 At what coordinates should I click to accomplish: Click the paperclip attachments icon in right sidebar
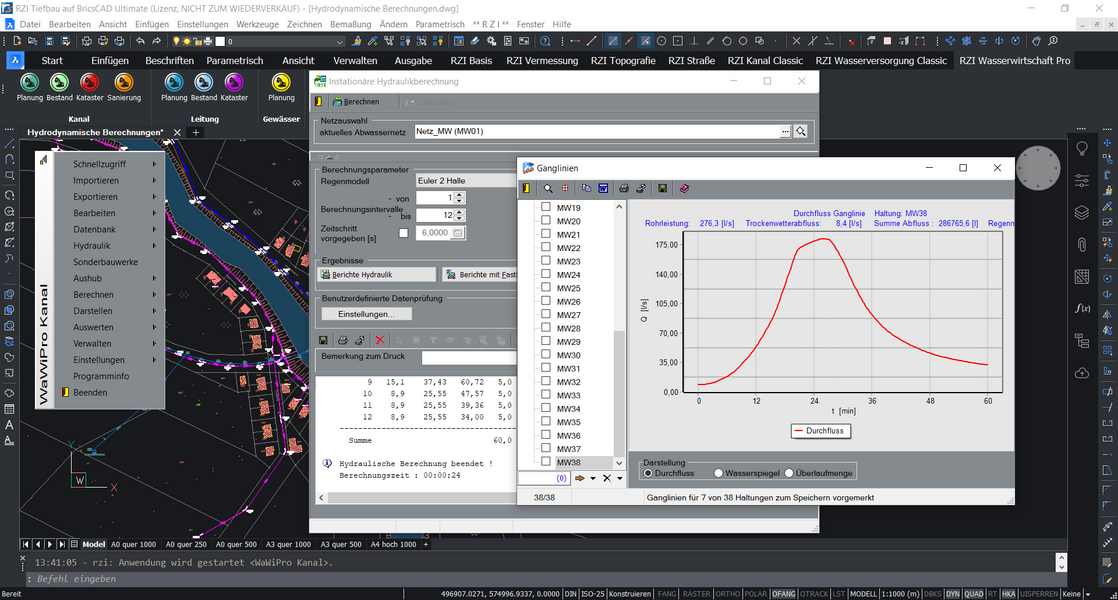pos(1082,244)
